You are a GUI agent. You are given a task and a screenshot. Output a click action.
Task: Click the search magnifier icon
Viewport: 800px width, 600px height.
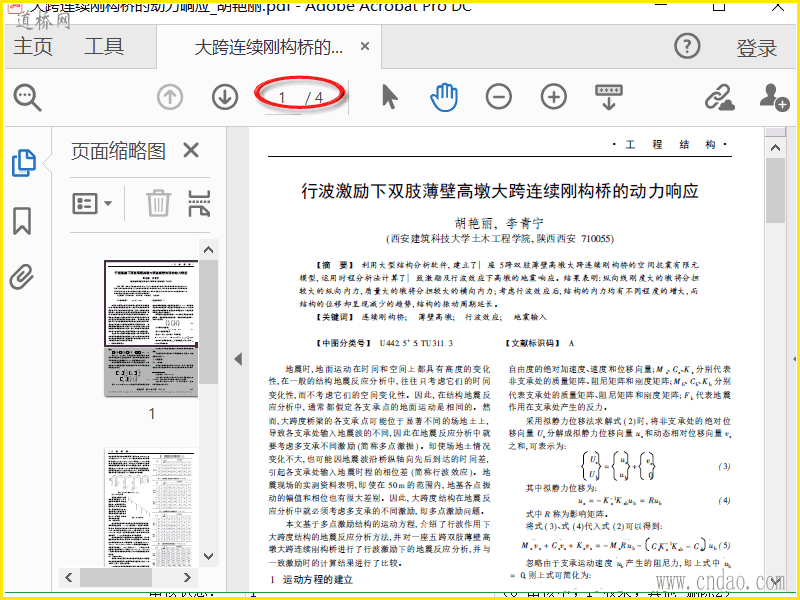(27, 97)
